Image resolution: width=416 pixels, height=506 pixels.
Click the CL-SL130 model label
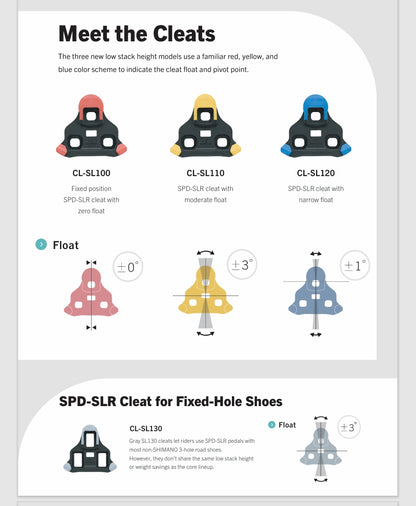(x=146, y=428)
